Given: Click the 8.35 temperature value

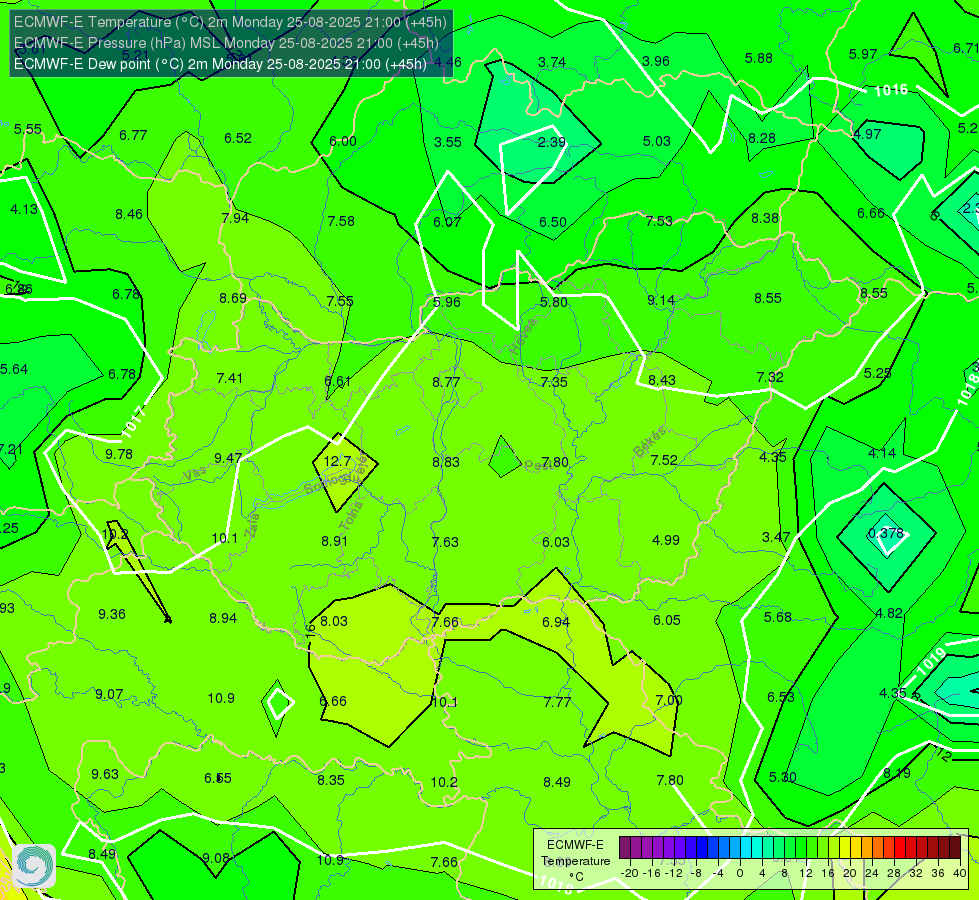Looking at the screenshot, I should 331,781.
